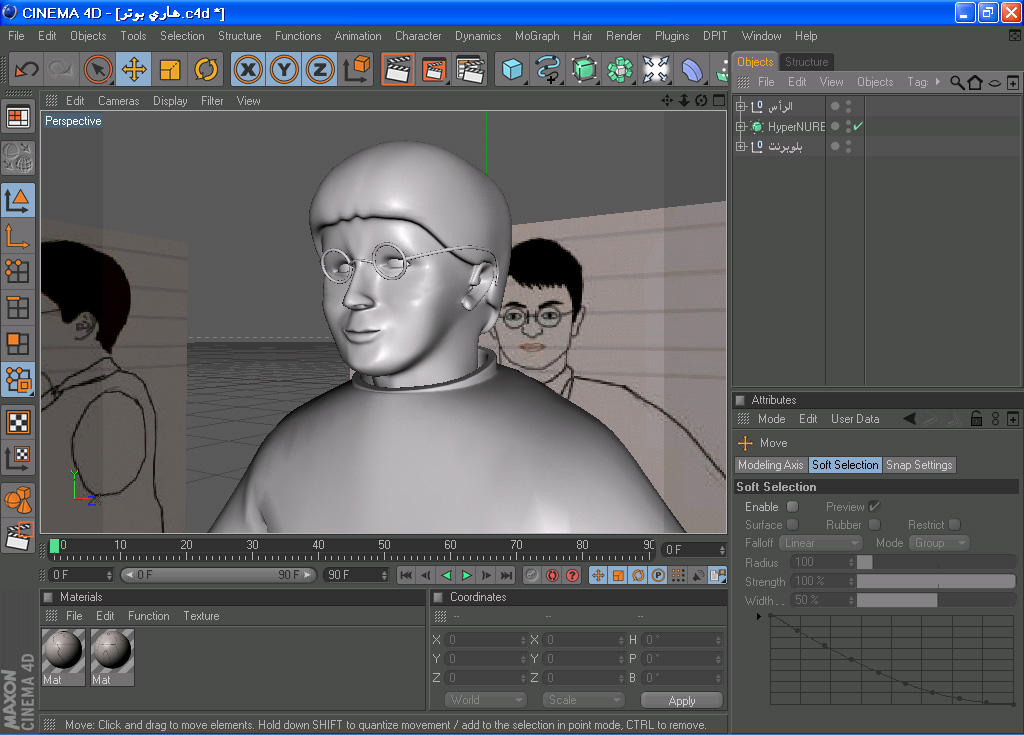Render to Picture Viewer icon
Viewport: 1024px width, 735px height.
point(434,69)
